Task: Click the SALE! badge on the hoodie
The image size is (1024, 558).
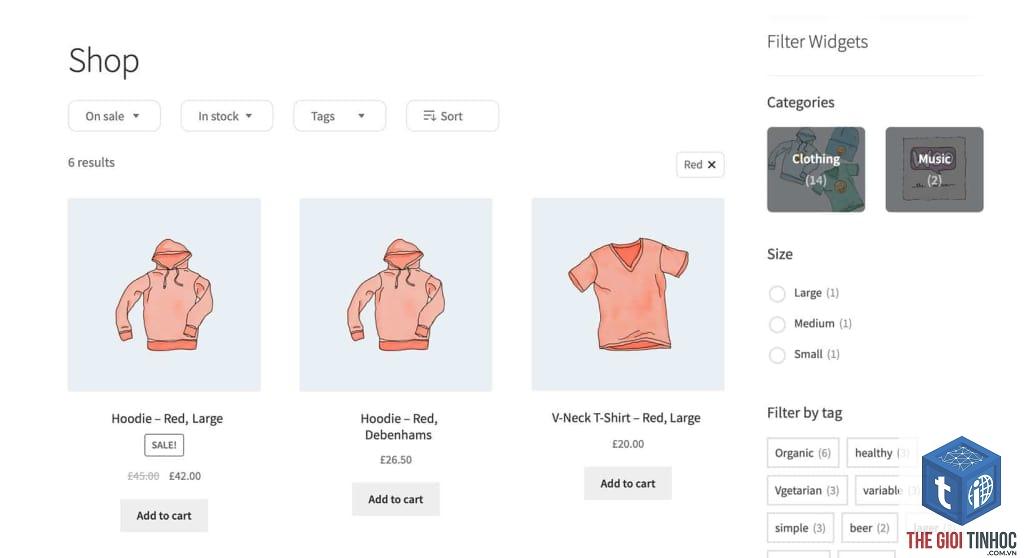Action: (164, 445)
